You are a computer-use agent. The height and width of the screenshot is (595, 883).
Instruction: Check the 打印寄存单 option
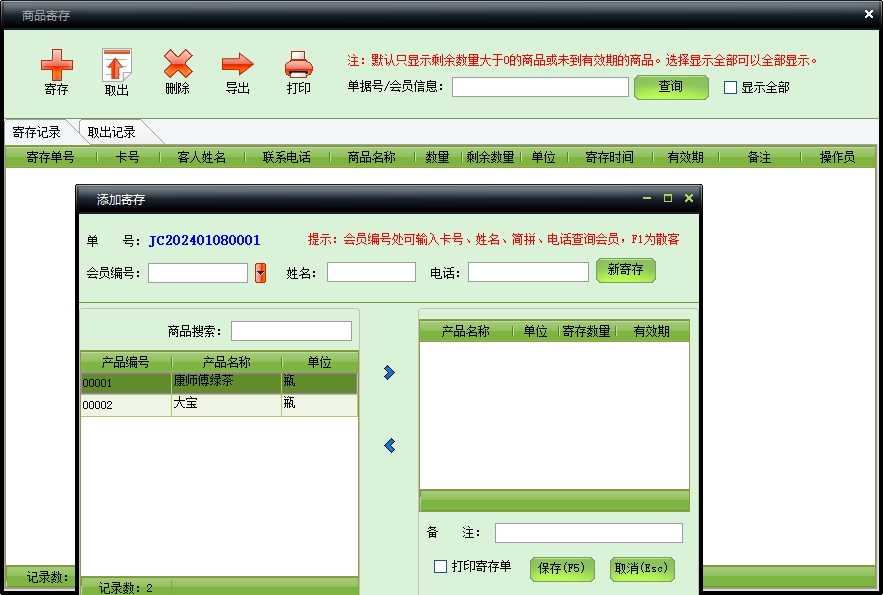(x=441, y=567)
